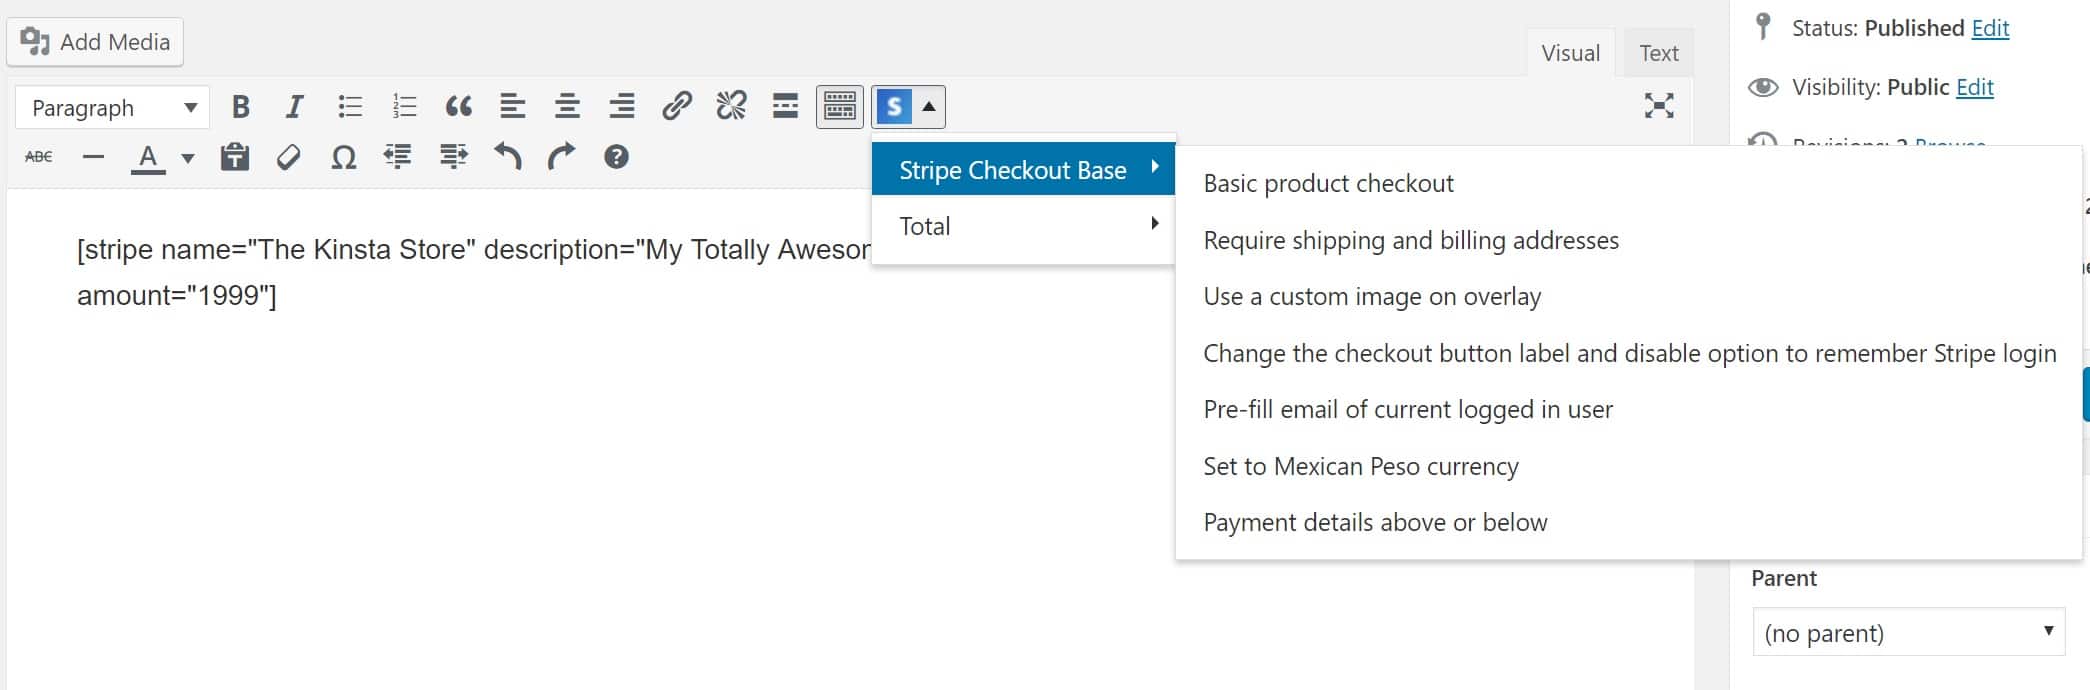The image size is (2090, 690).
Task: Insert a blockquote
Action: tap(459, 107)
